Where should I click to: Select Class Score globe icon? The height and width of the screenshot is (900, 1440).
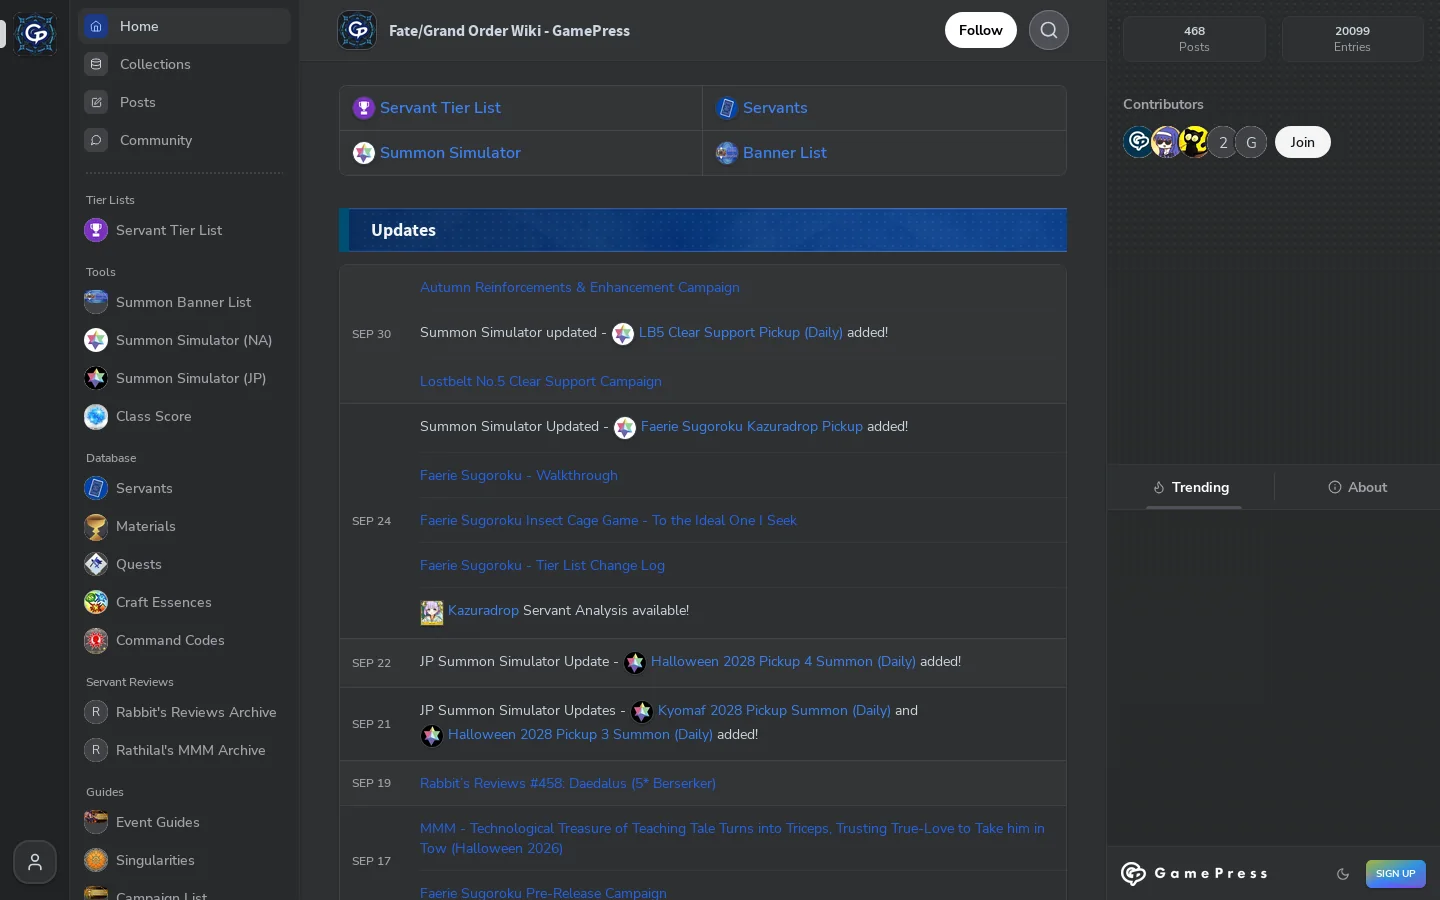[x=96, y=416]
